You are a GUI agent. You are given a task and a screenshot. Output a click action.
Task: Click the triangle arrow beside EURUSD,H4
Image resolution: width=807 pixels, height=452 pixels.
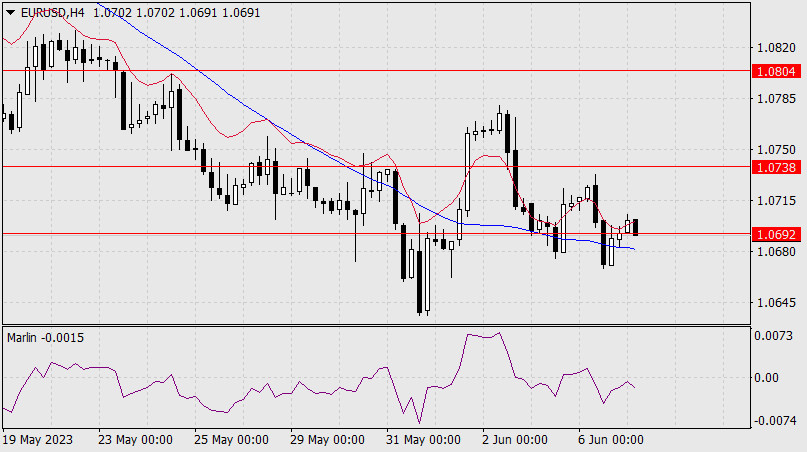[x=10, y=12]
